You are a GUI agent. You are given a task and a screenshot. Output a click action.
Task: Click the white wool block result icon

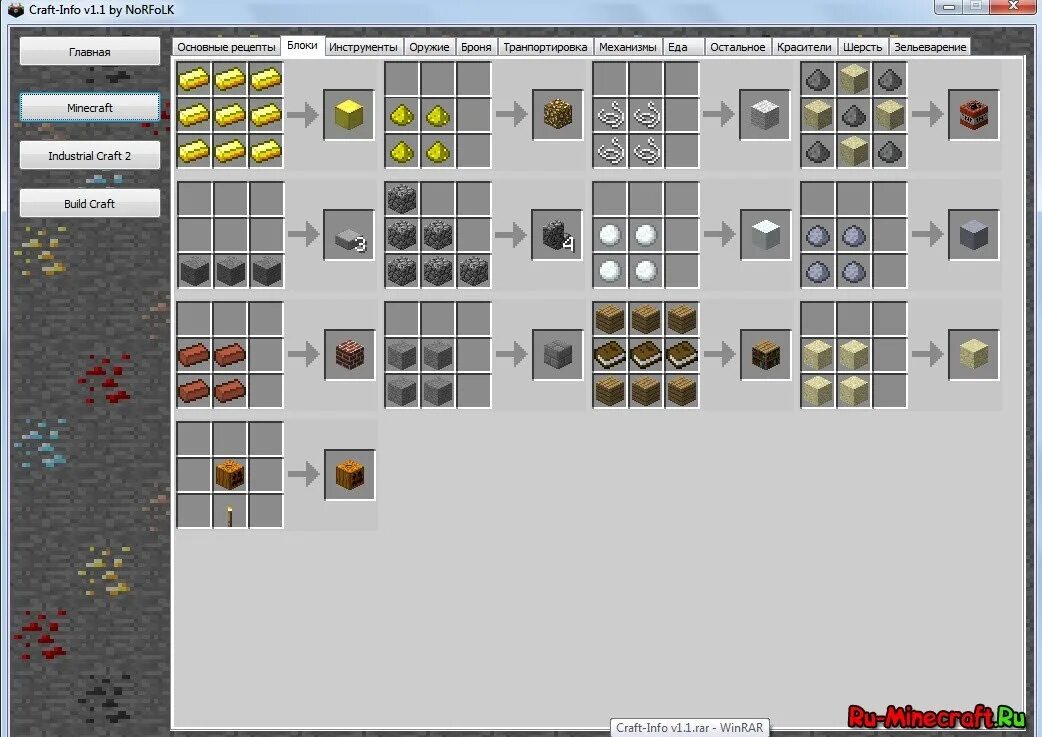[765, 115]
